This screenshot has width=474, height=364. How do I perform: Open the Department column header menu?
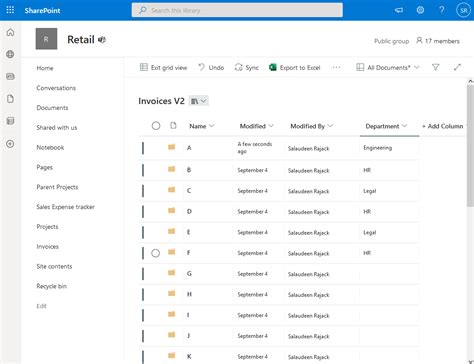point(386,126)
